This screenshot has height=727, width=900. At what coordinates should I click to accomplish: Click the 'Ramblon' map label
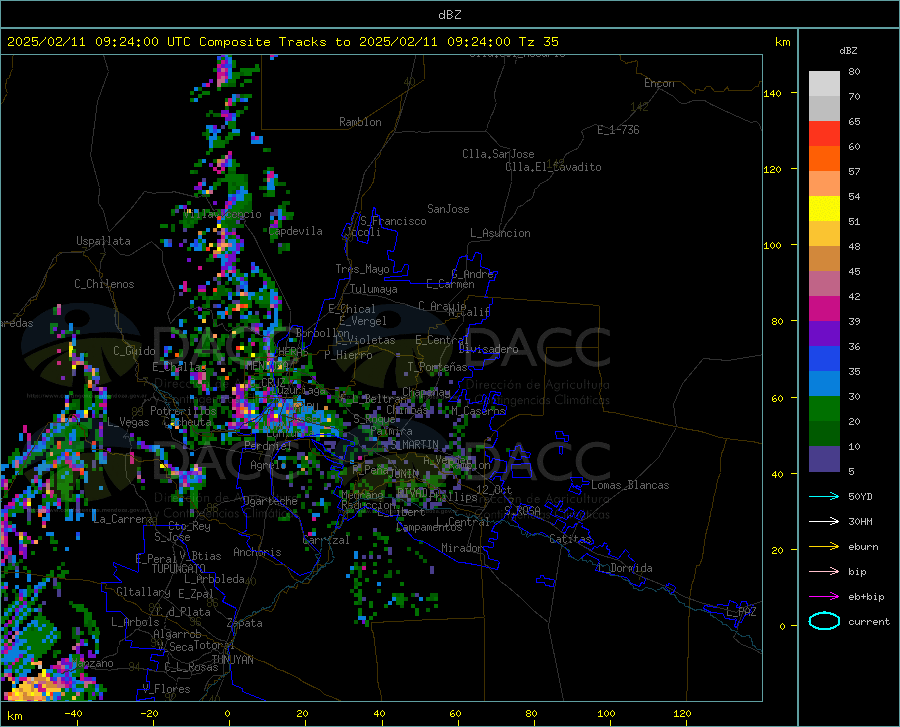tap(360, 122)
